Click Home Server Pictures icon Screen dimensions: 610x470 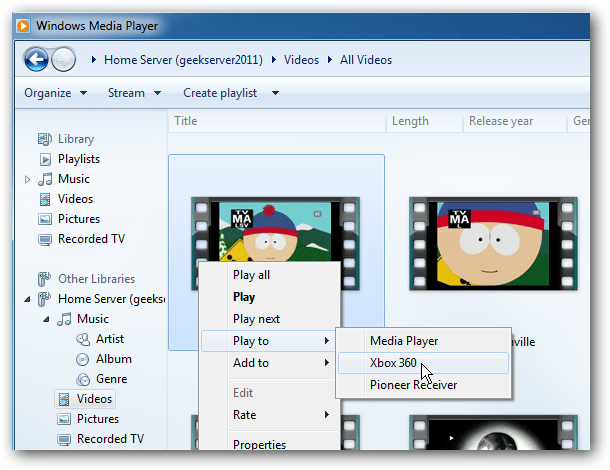click(x=64, y=419)
